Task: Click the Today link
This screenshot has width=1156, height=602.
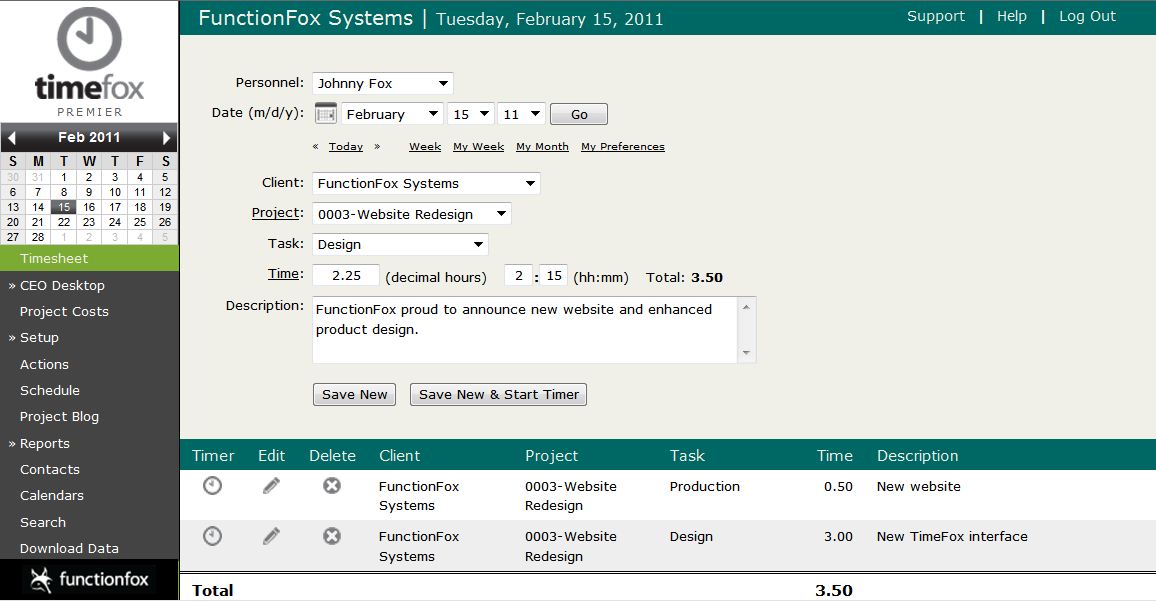Action: [x=346, y=147]
